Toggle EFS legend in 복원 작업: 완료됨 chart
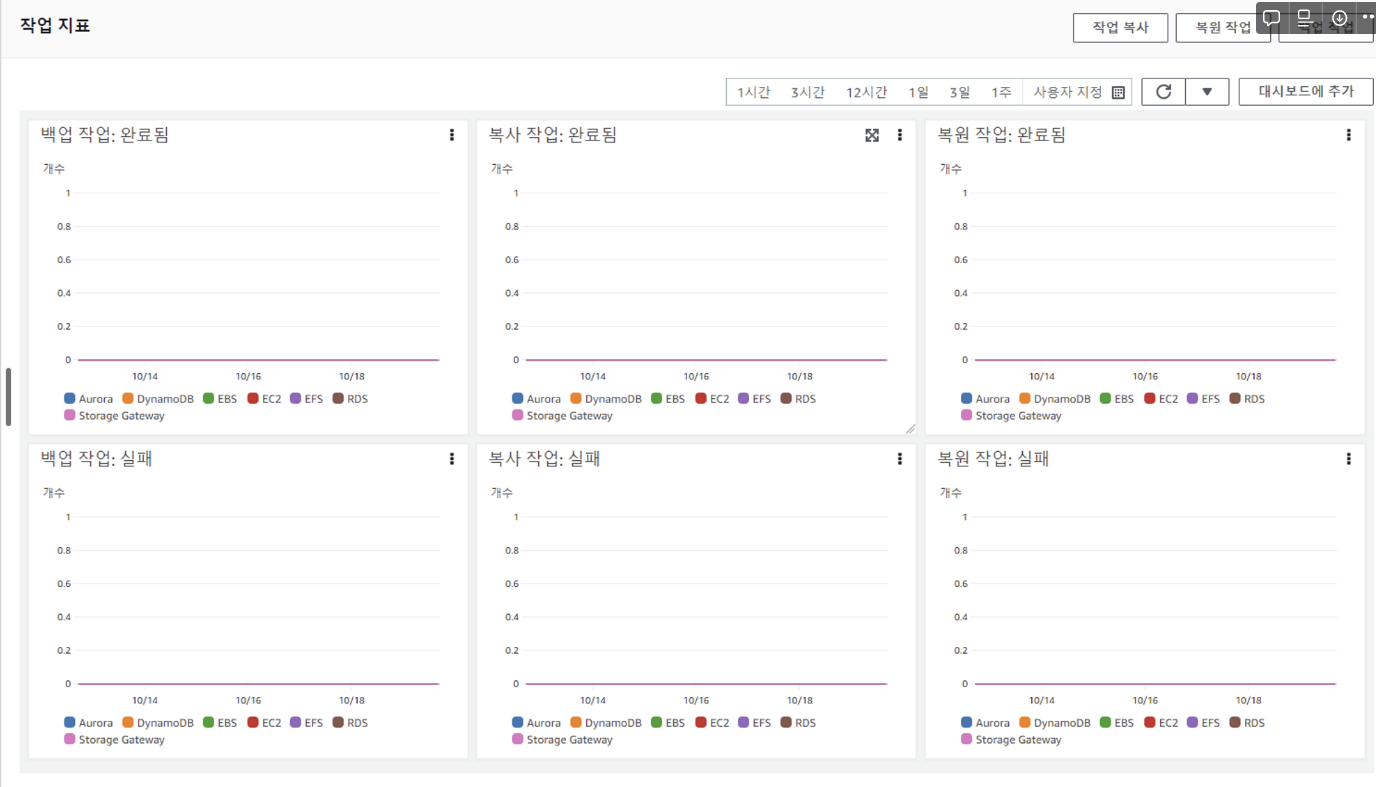1376x787 pixels. 1204,399
